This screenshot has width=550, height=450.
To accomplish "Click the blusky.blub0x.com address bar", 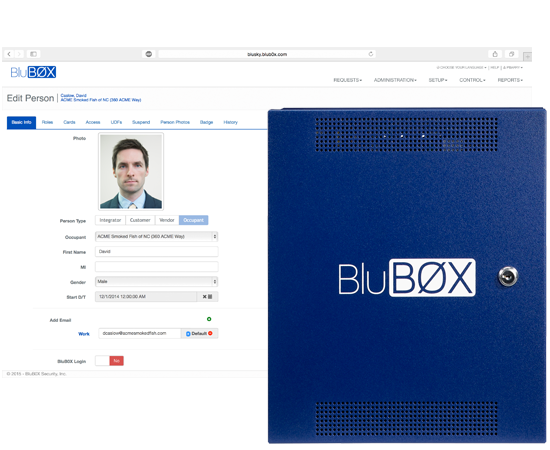I will [x=267, y=54].
